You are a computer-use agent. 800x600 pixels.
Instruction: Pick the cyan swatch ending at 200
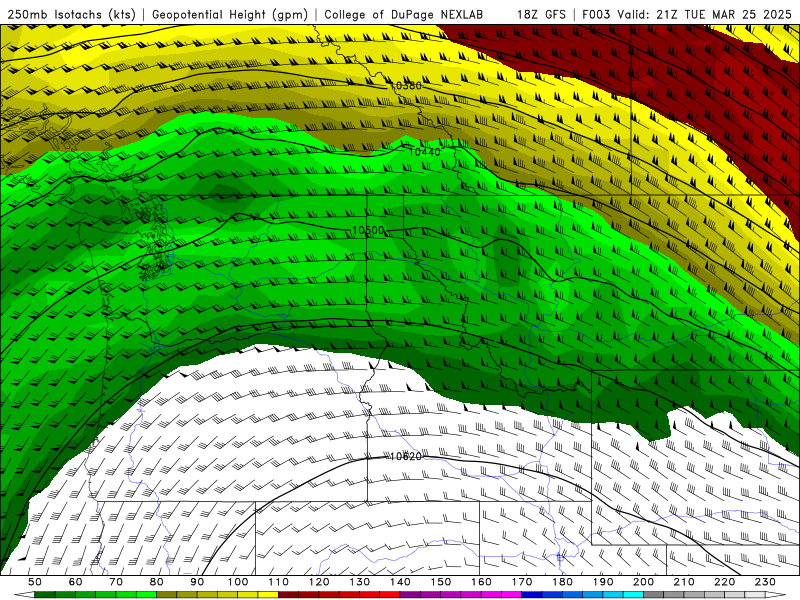tap(633, 595)
